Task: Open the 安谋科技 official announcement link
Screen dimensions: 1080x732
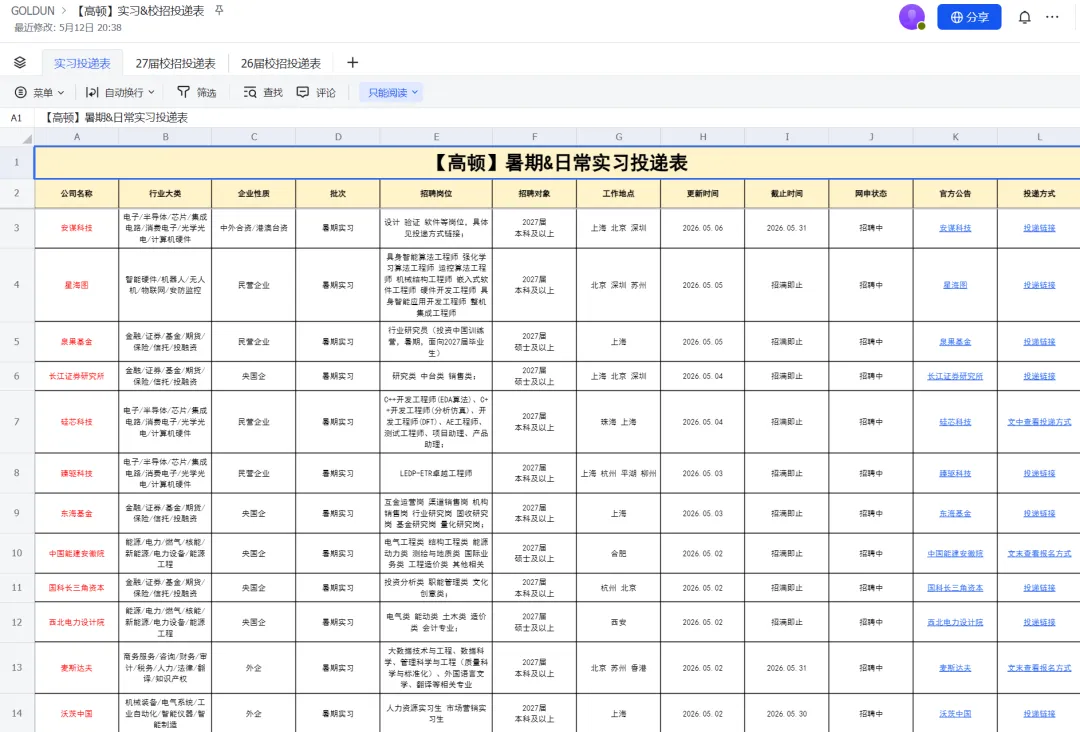Action: pos(955,228)
